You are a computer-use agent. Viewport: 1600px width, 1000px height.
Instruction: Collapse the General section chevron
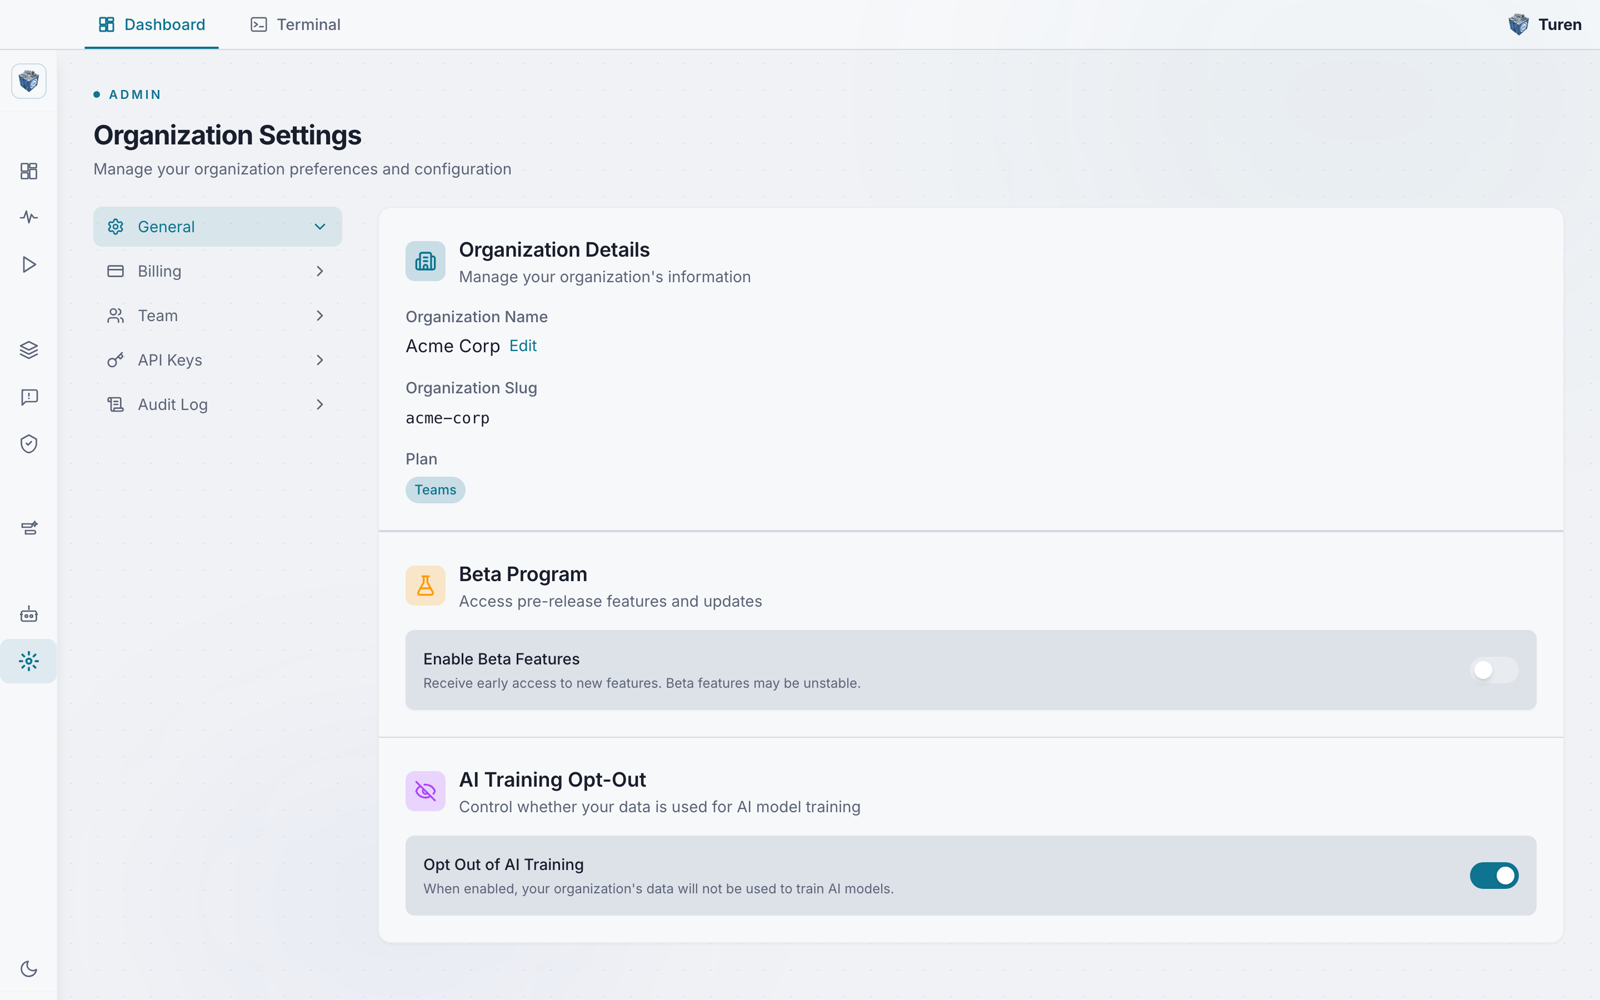(x=320, y=227)
